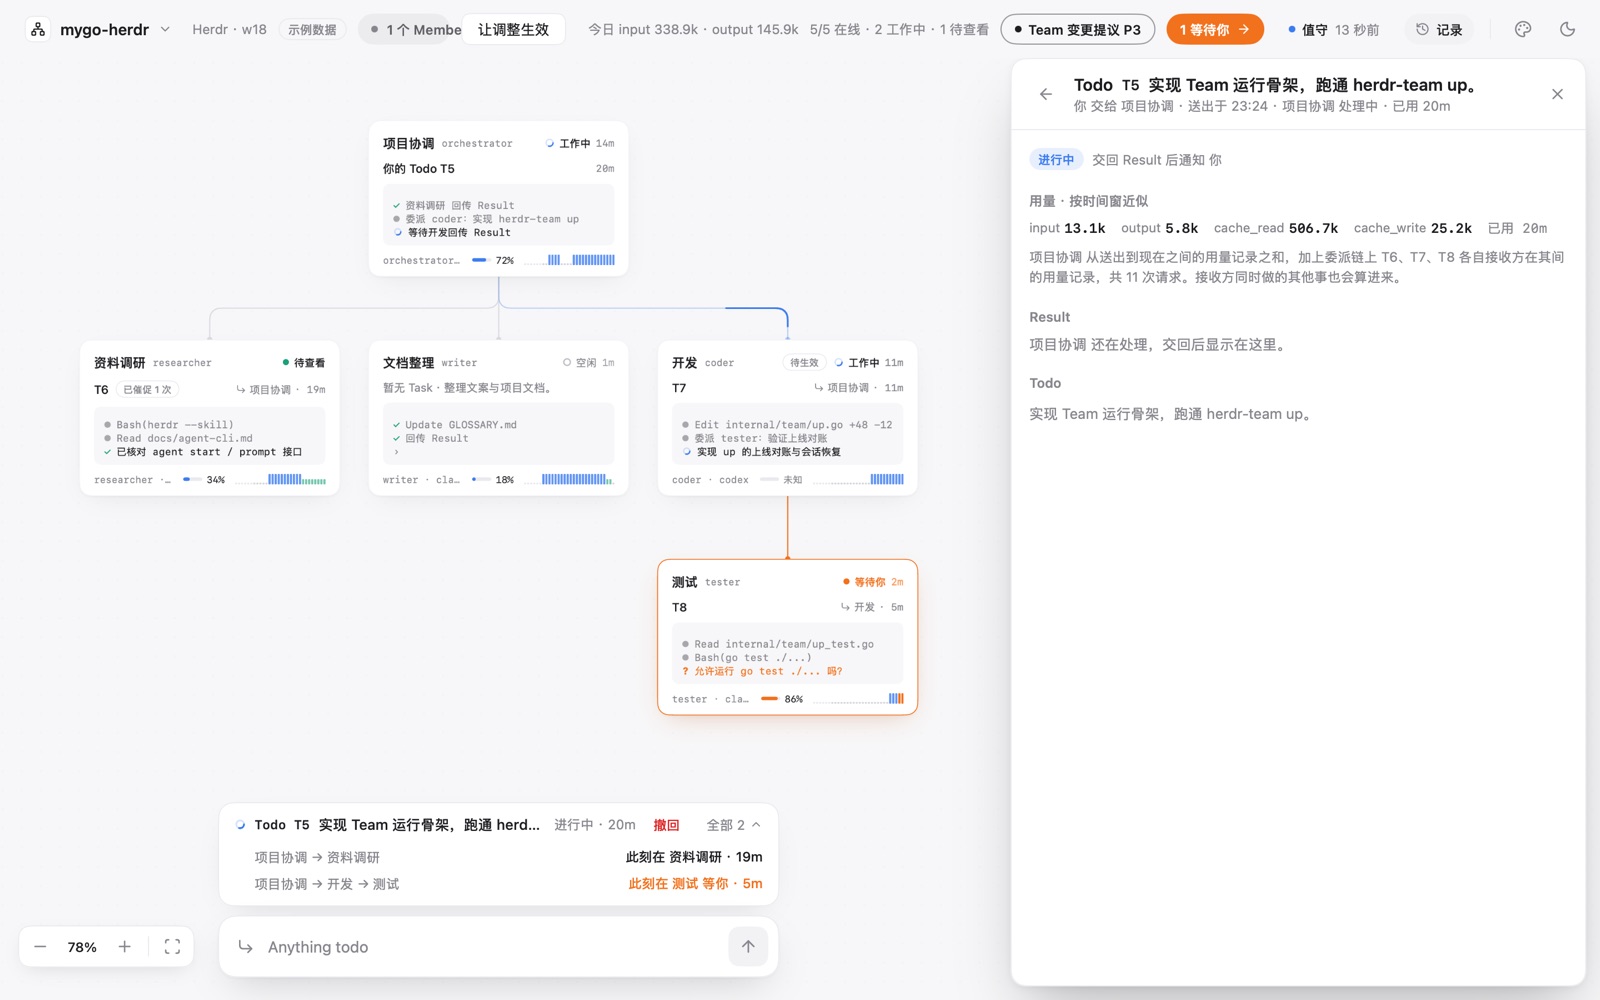Image resolution: width=1600 pixels, height=1000 pixels.
Task: Click the mygo-herdr workspace logo icon
Action: pos(38,30)
